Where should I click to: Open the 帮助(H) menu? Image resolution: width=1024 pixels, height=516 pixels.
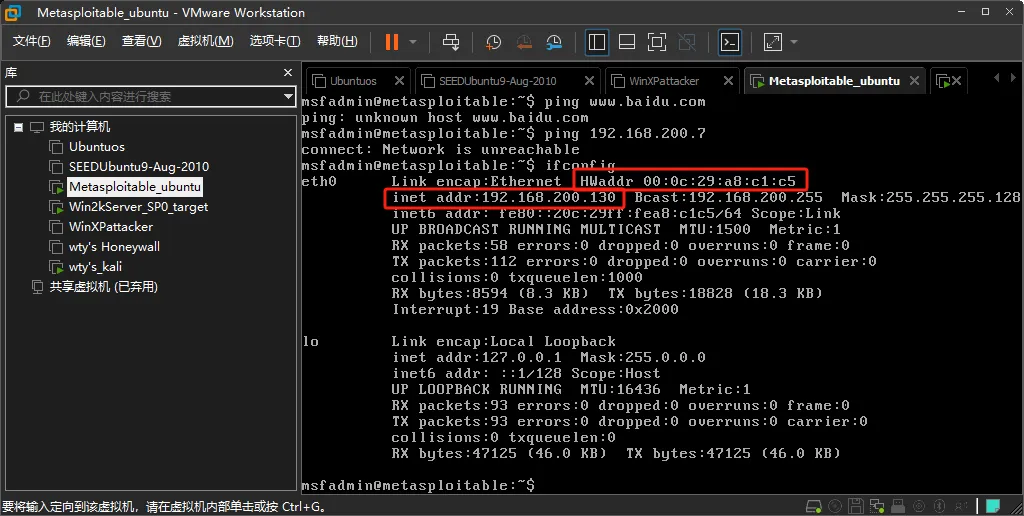338,41
